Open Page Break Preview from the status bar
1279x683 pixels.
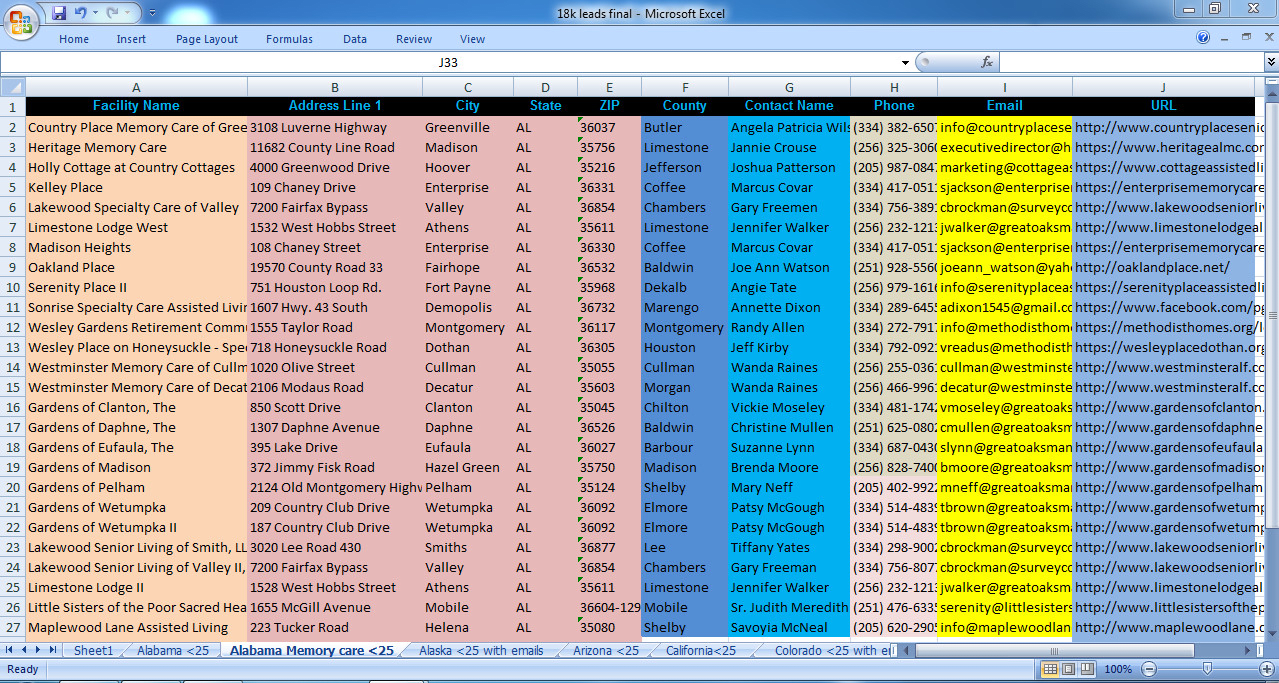(1087, 669)
